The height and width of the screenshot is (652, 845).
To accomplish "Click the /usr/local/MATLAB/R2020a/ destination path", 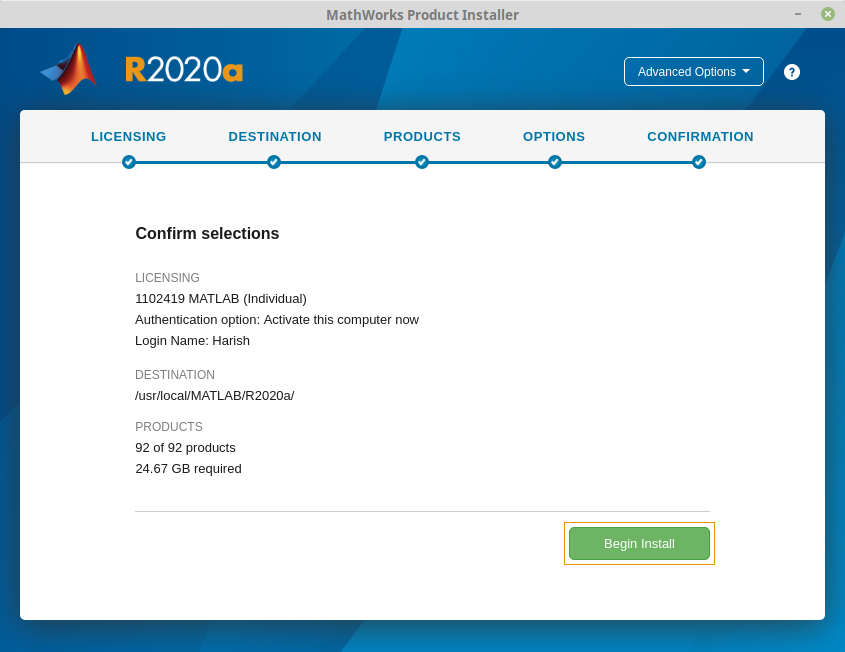I will pos(215,395).
